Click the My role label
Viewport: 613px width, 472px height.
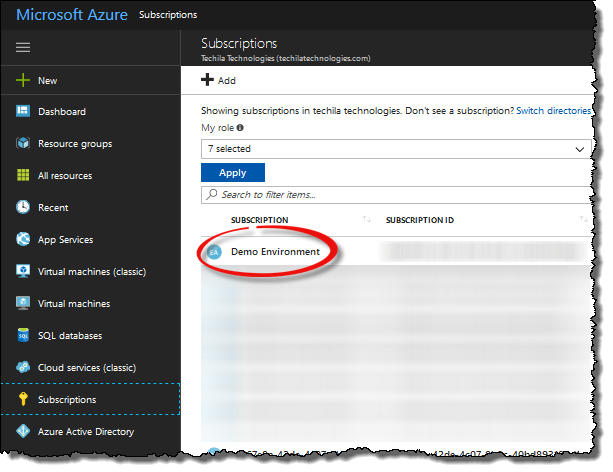point(217,127)
